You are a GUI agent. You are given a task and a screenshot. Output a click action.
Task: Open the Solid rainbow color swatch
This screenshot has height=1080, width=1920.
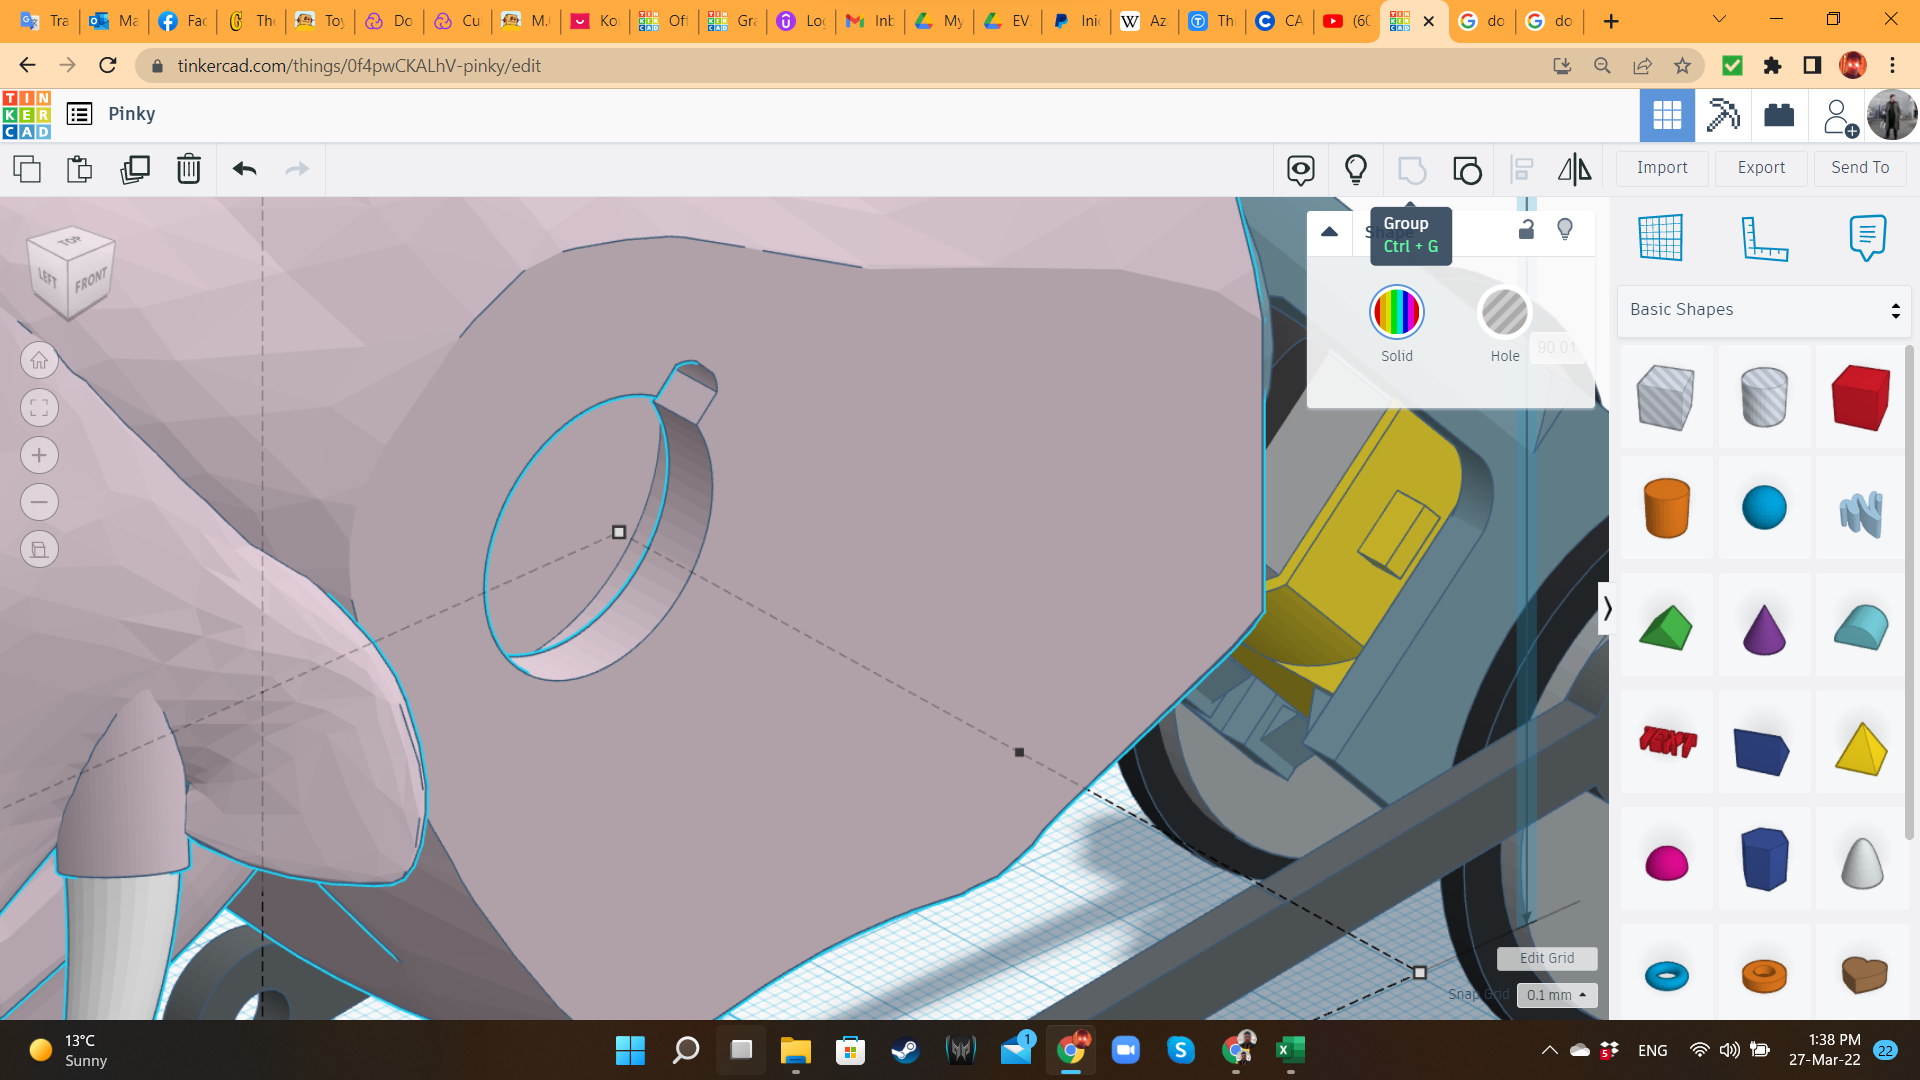click(1396, 313)
